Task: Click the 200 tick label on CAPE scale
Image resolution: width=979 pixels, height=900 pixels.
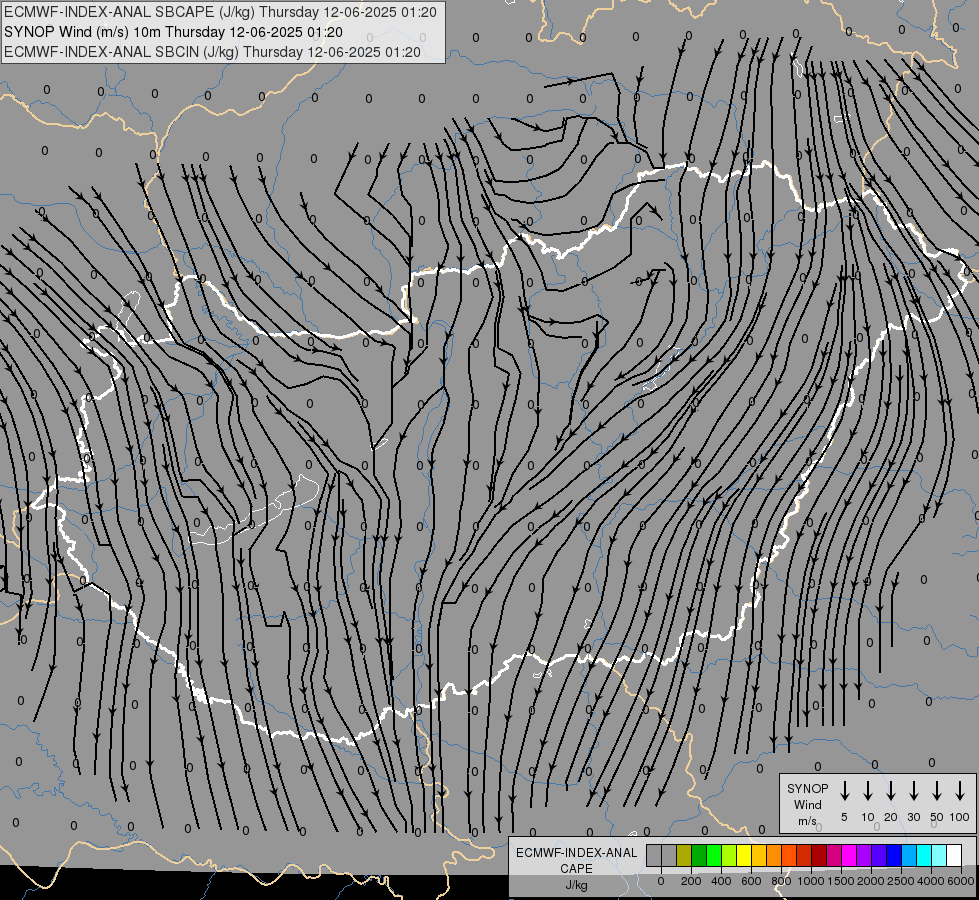Action: tap(691, 881)
